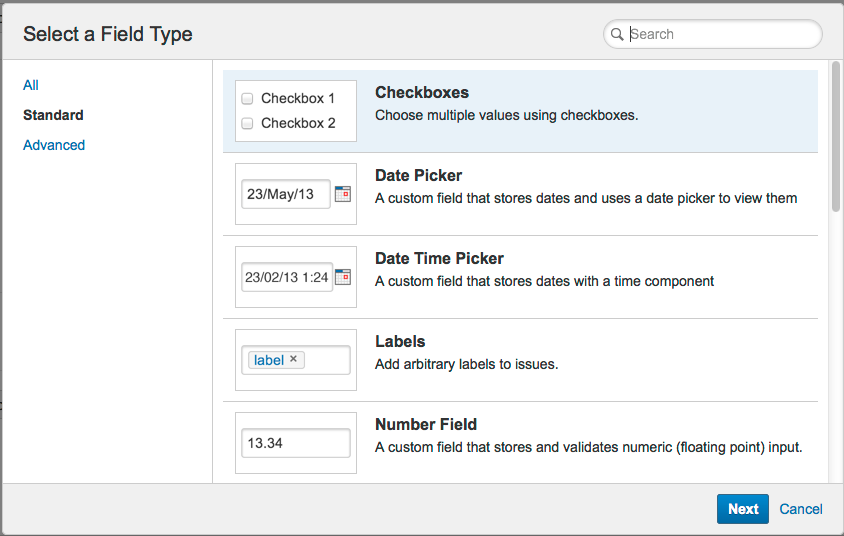Remove the label tag via x icon
Viewport: 844px width, 536px height.
(294, 359)
